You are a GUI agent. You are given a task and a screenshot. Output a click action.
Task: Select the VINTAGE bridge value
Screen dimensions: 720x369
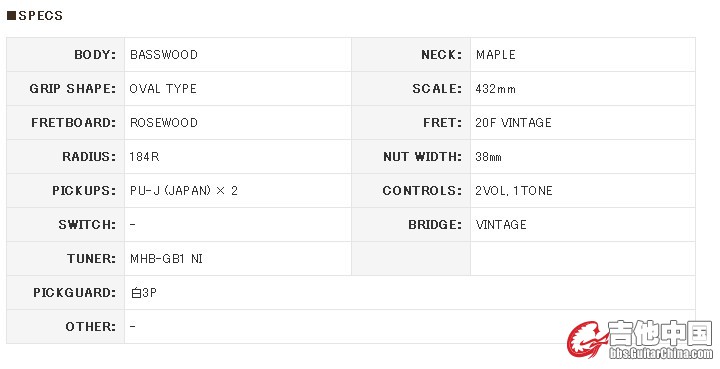501,224
